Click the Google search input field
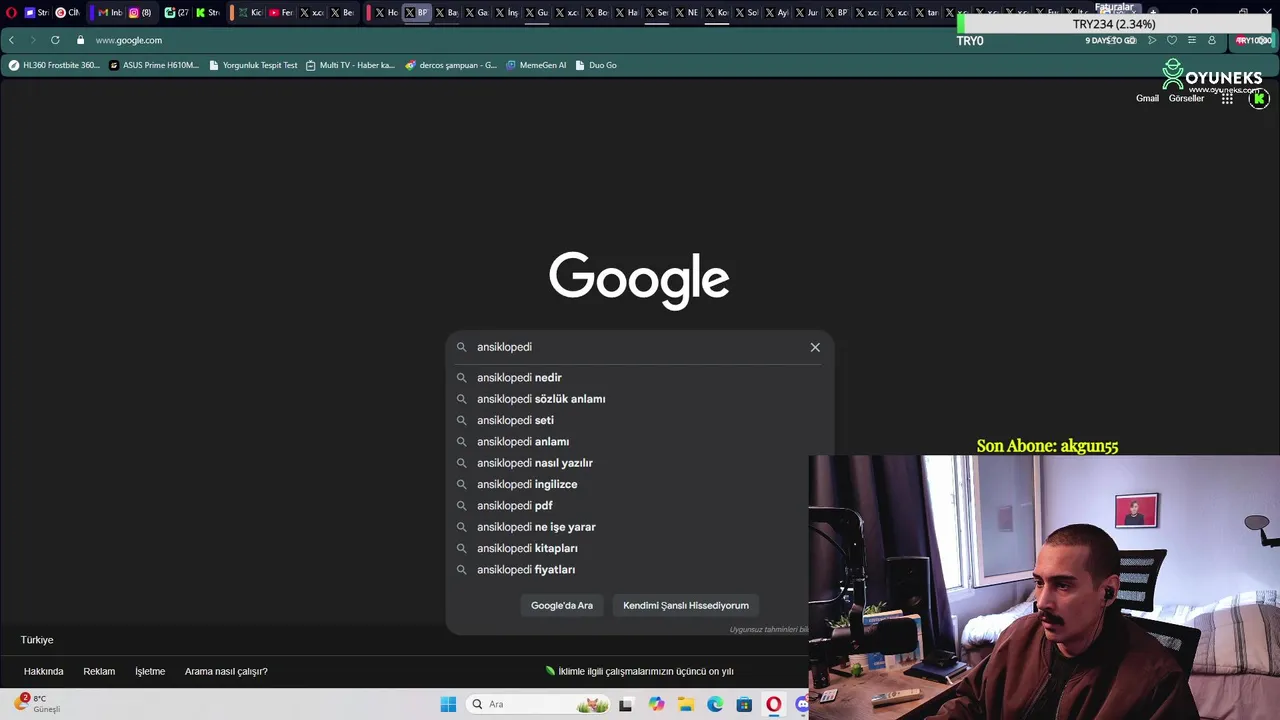This screenshot has width=1280, height=720. pos(640,347)
